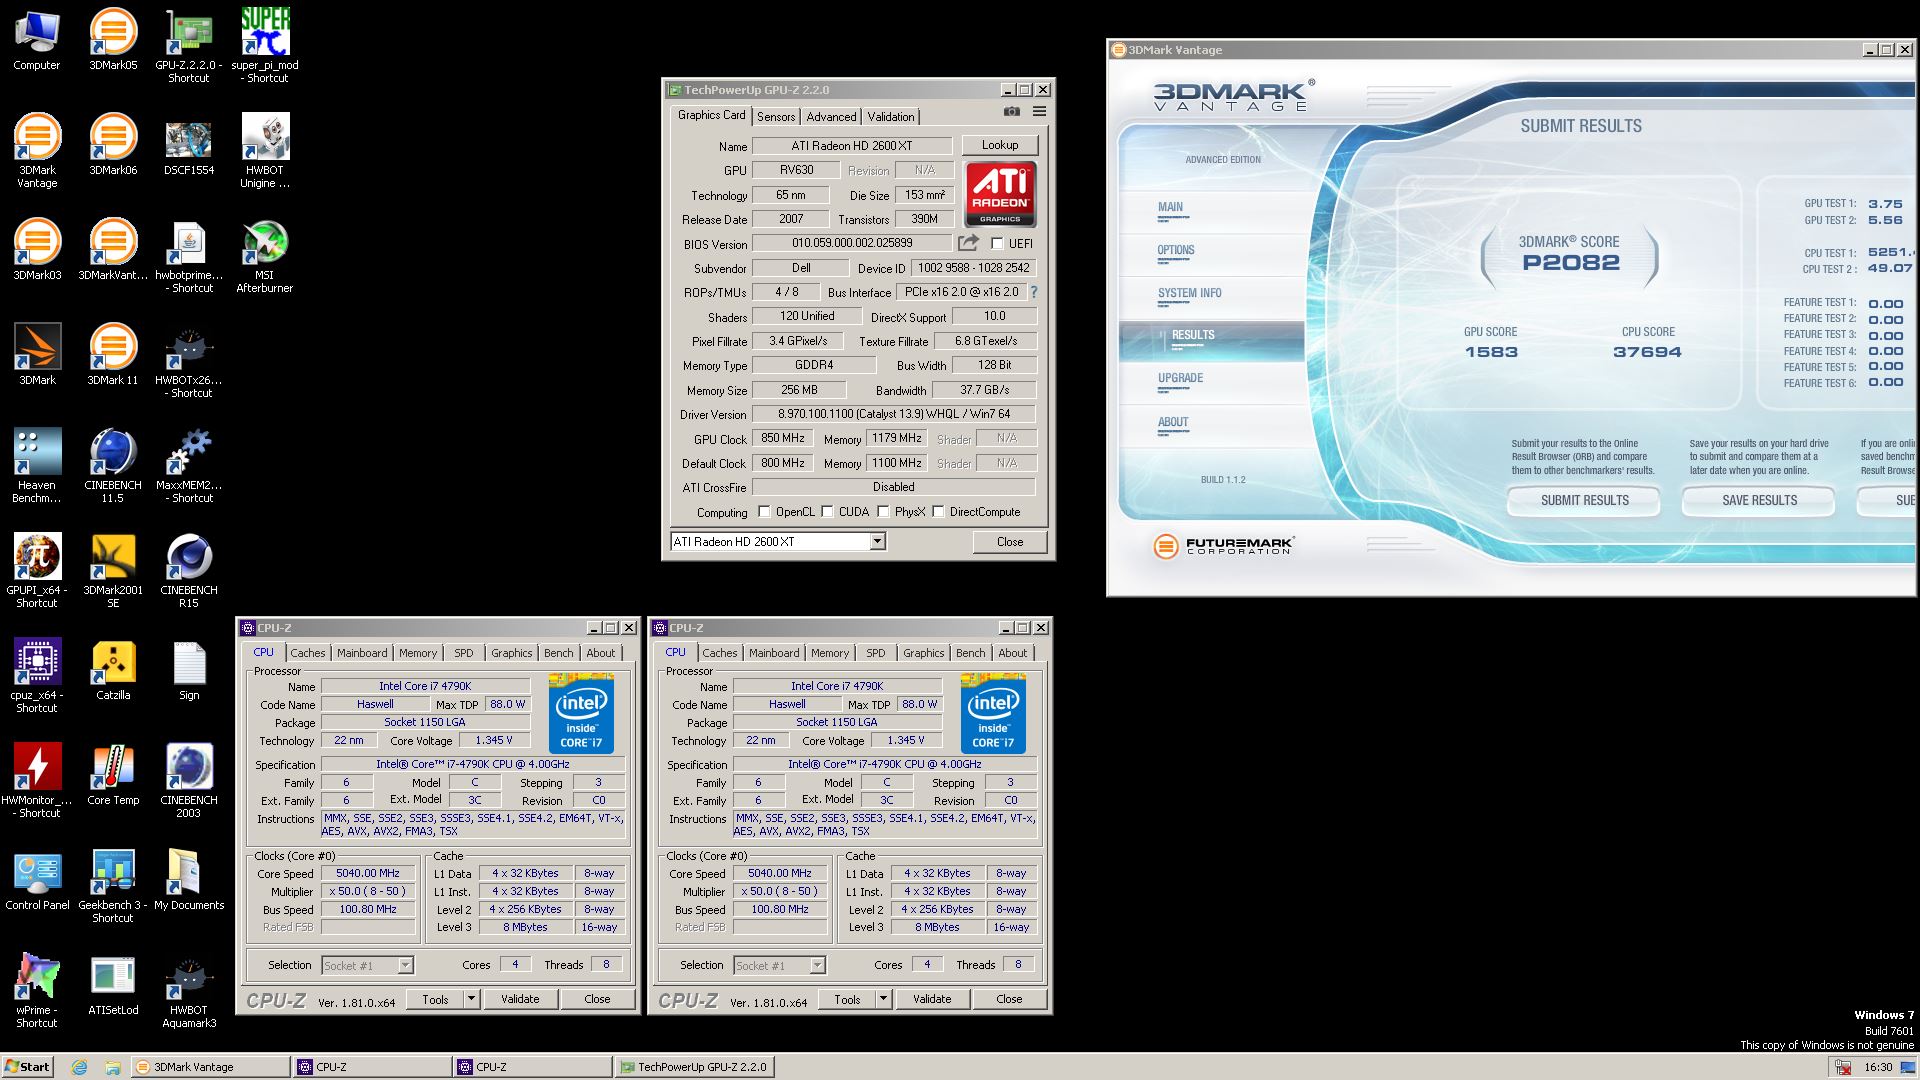Toggle the OpenCL checkbox
The image size is (1920, 1080).
tap(764, 512)
